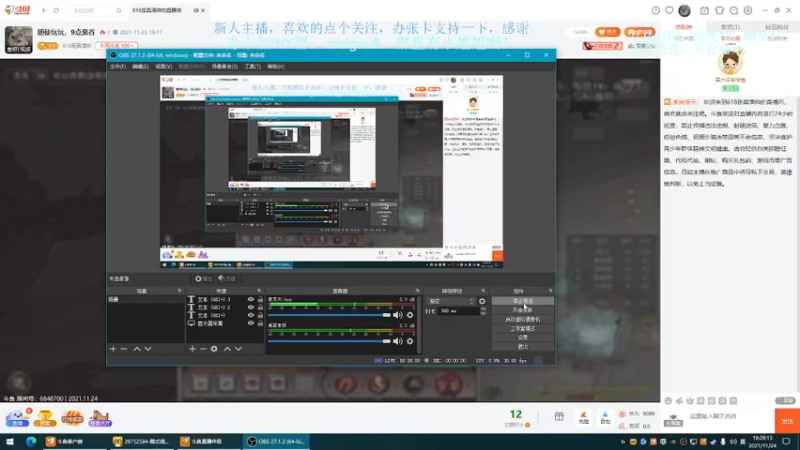This screenshot has height=450, width=800.
Task: Open favorites heart icon in Douyu title bar
Action: 669,10
